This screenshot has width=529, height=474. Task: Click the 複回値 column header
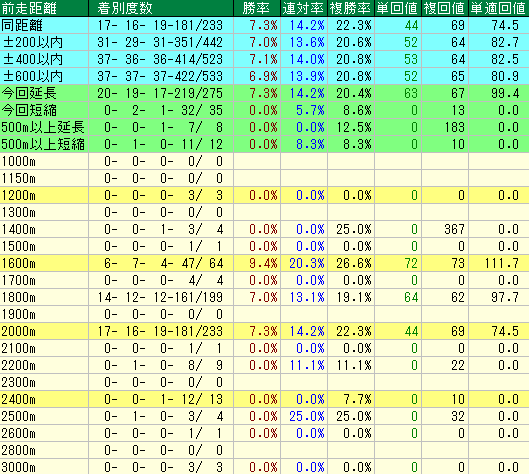click(445, 8)
